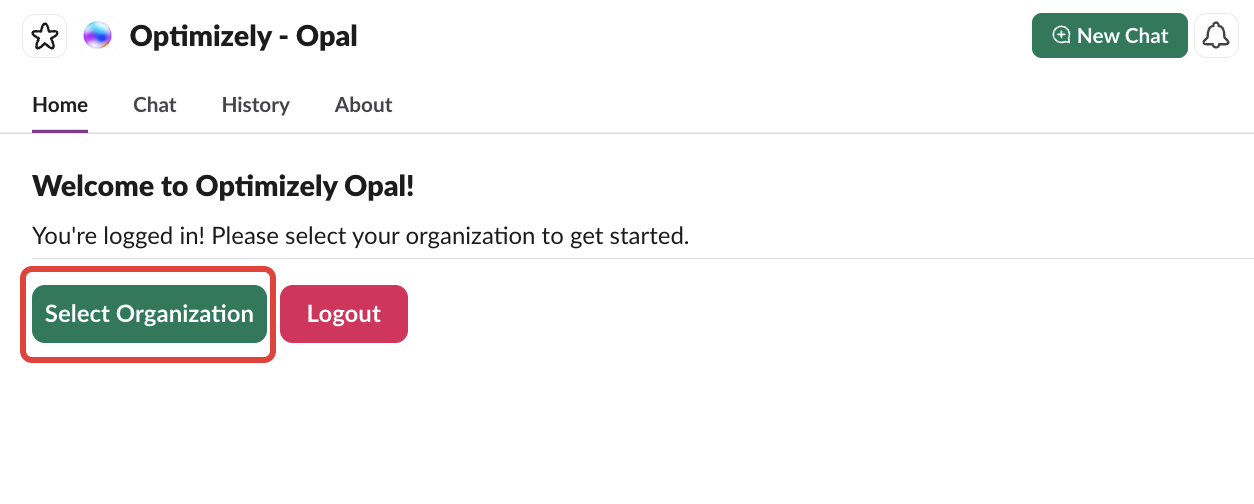Viewport: 1254px width, 504px height.
Task: Click the word Opal in the header title
Action: (327, 37)
